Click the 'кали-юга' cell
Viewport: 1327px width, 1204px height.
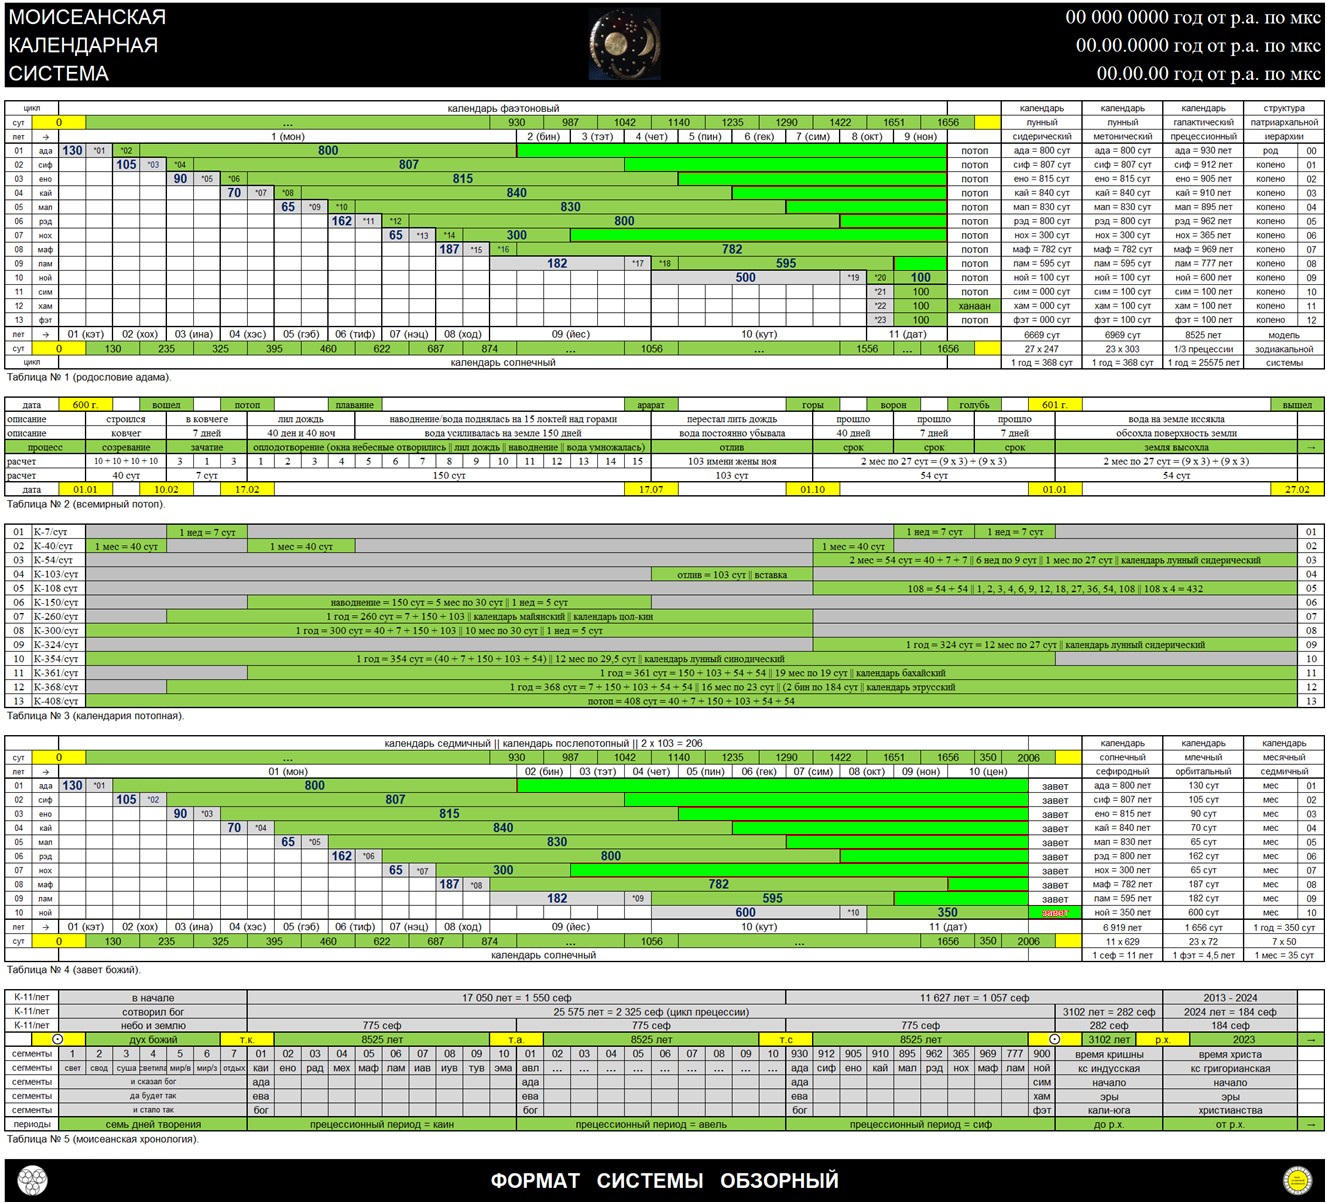coord(1109,1111)
